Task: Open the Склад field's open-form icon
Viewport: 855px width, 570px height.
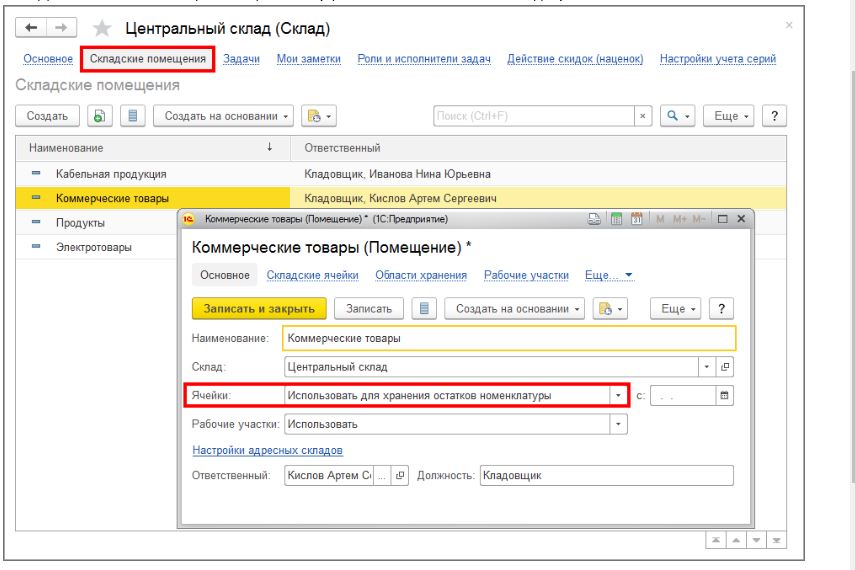Action: point(726,366)
